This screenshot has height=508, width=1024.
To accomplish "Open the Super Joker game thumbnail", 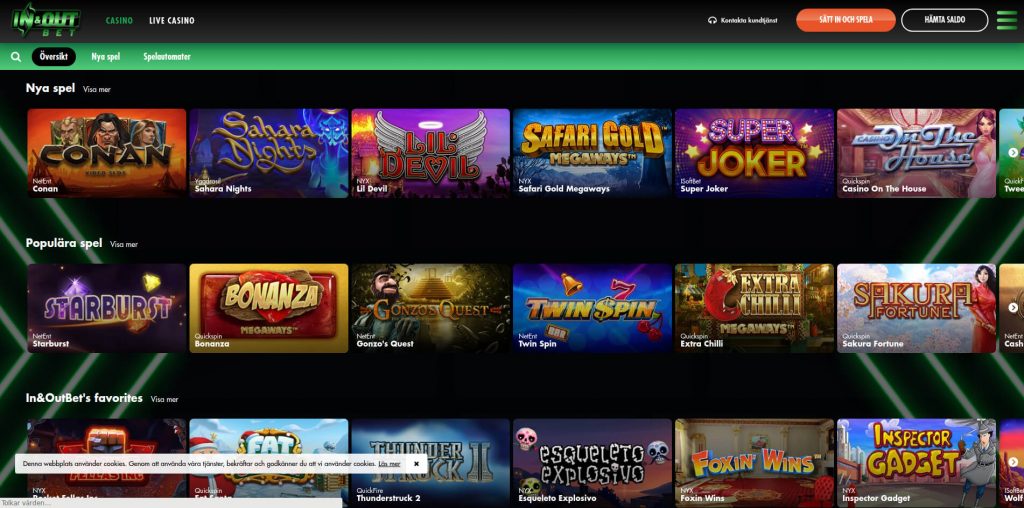I will pos(755,153).
